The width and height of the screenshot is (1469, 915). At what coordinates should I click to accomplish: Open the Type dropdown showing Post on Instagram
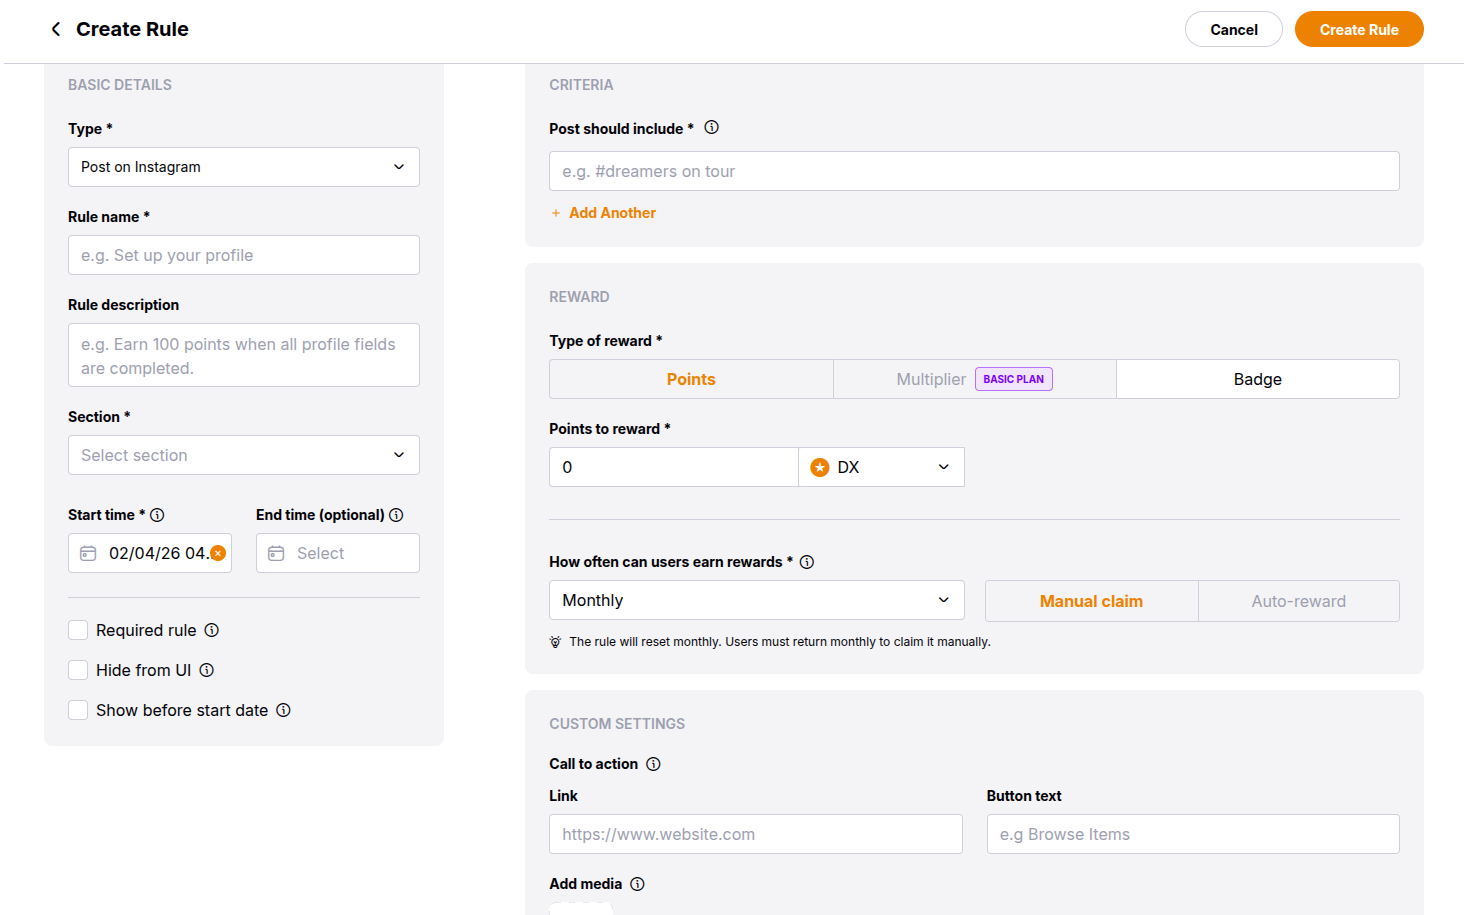coord(243,167)
